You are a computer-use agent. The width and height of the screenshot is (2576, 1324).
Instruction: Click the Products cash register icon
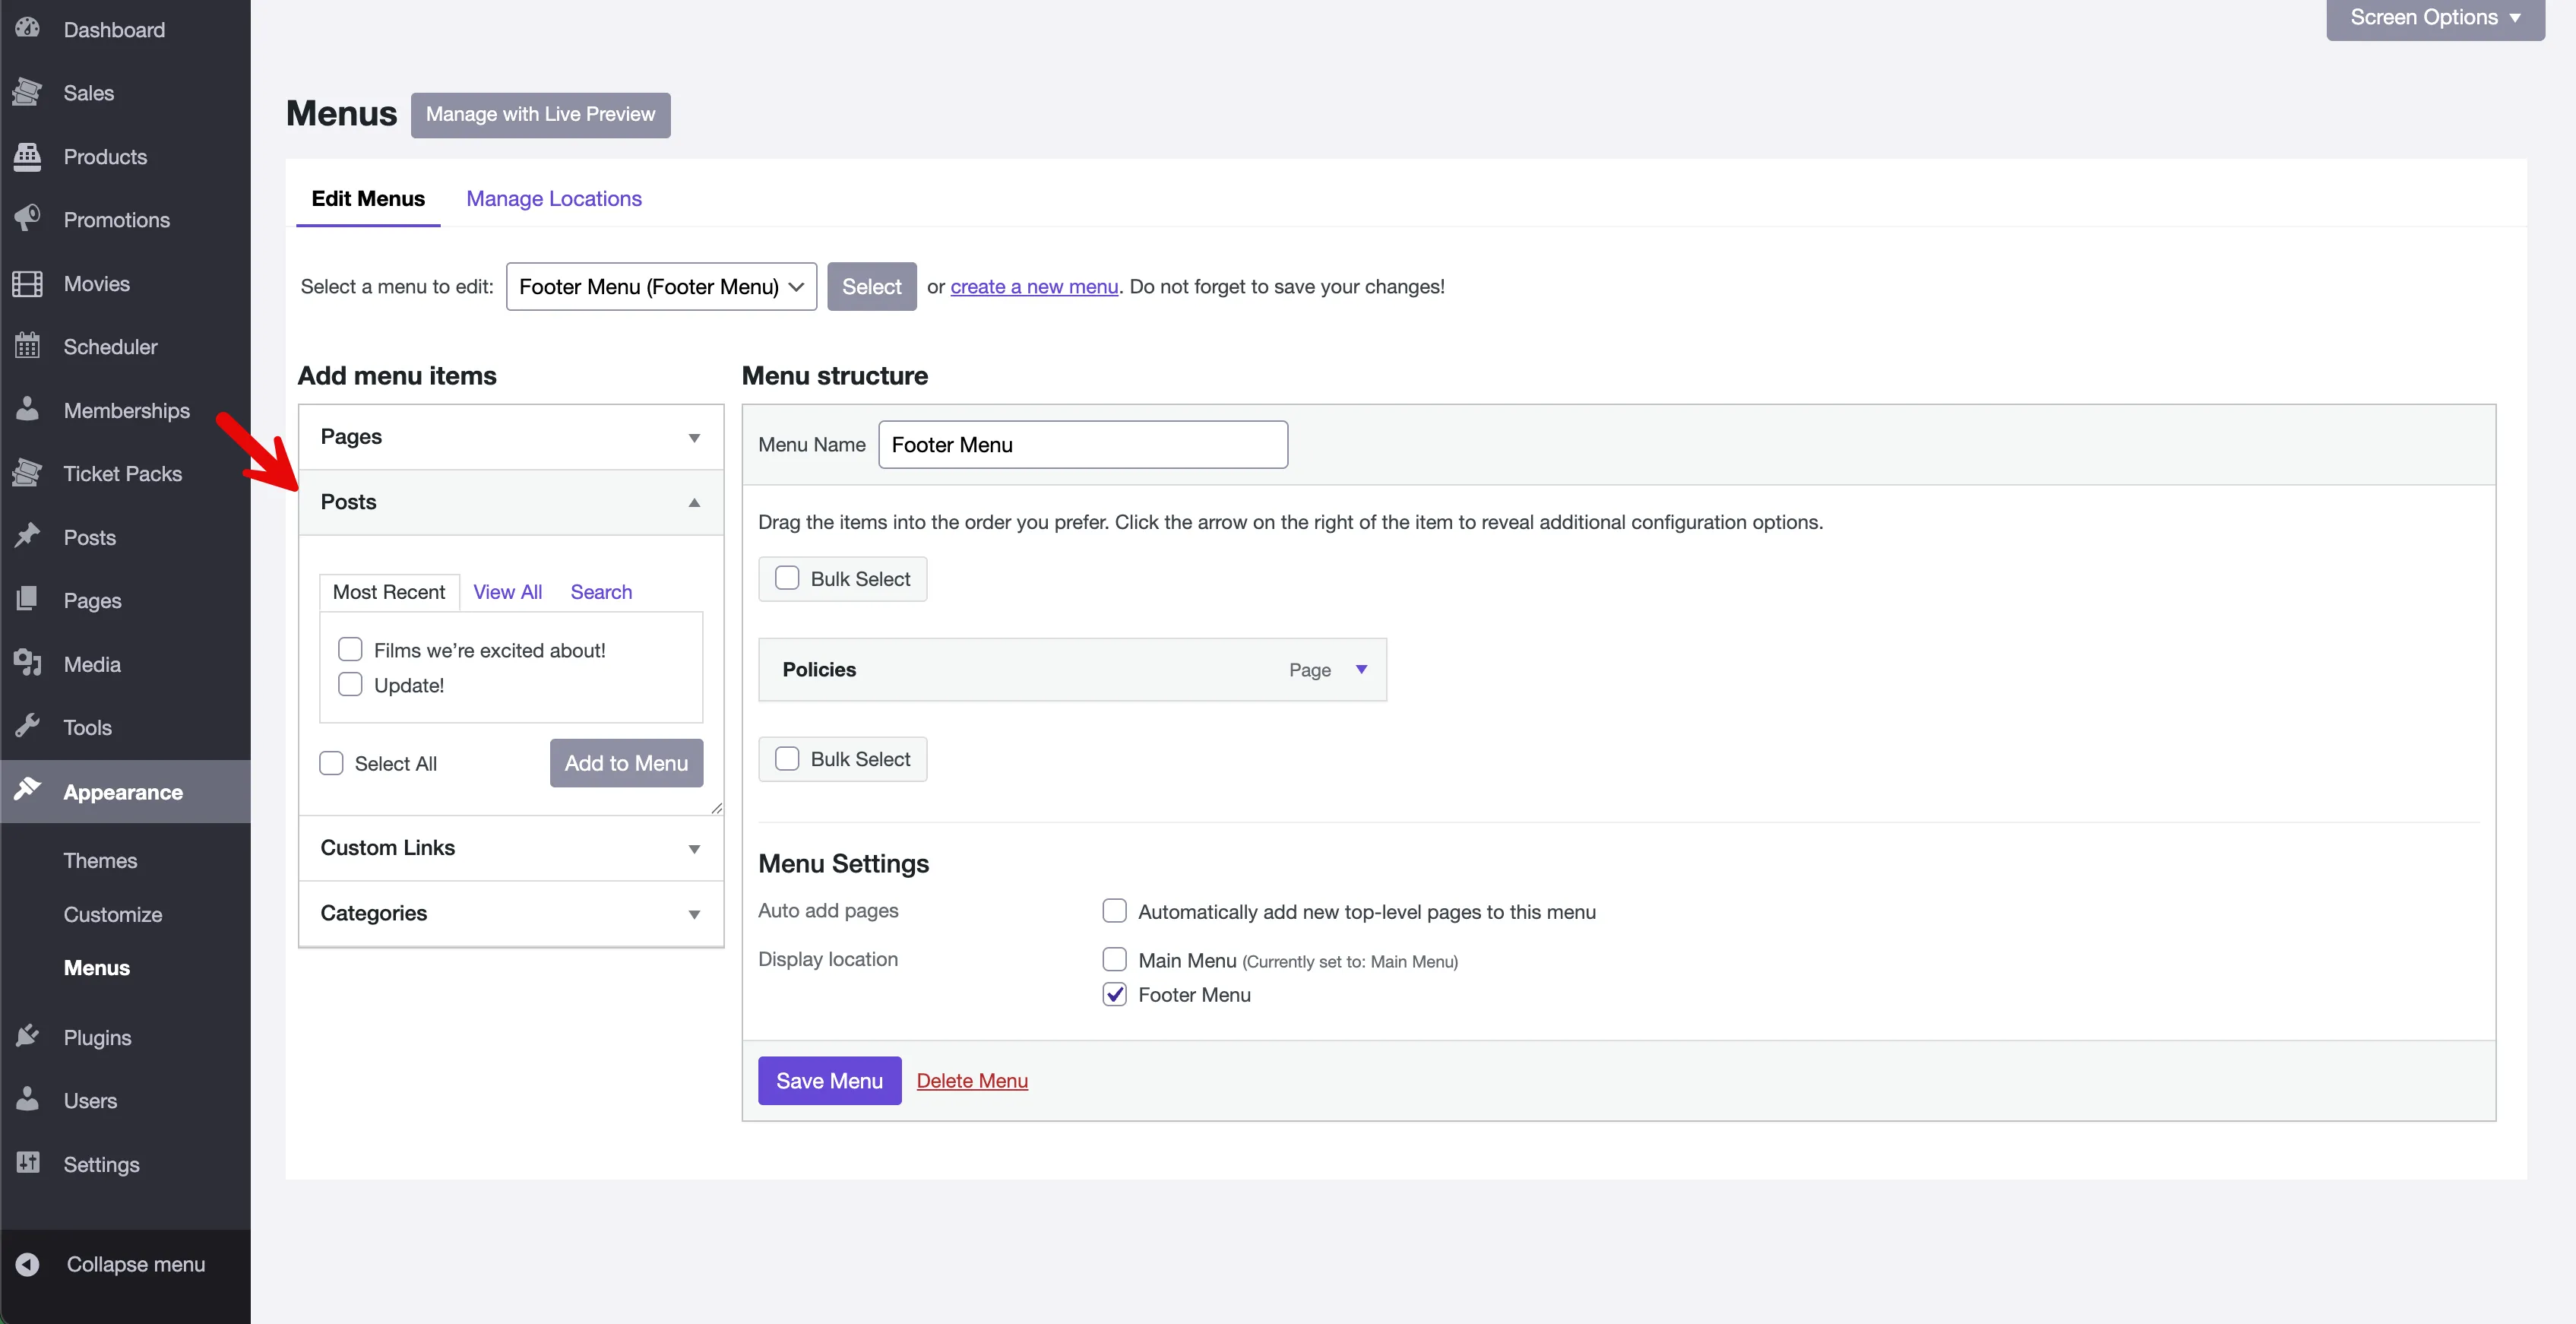click(27, 156)
